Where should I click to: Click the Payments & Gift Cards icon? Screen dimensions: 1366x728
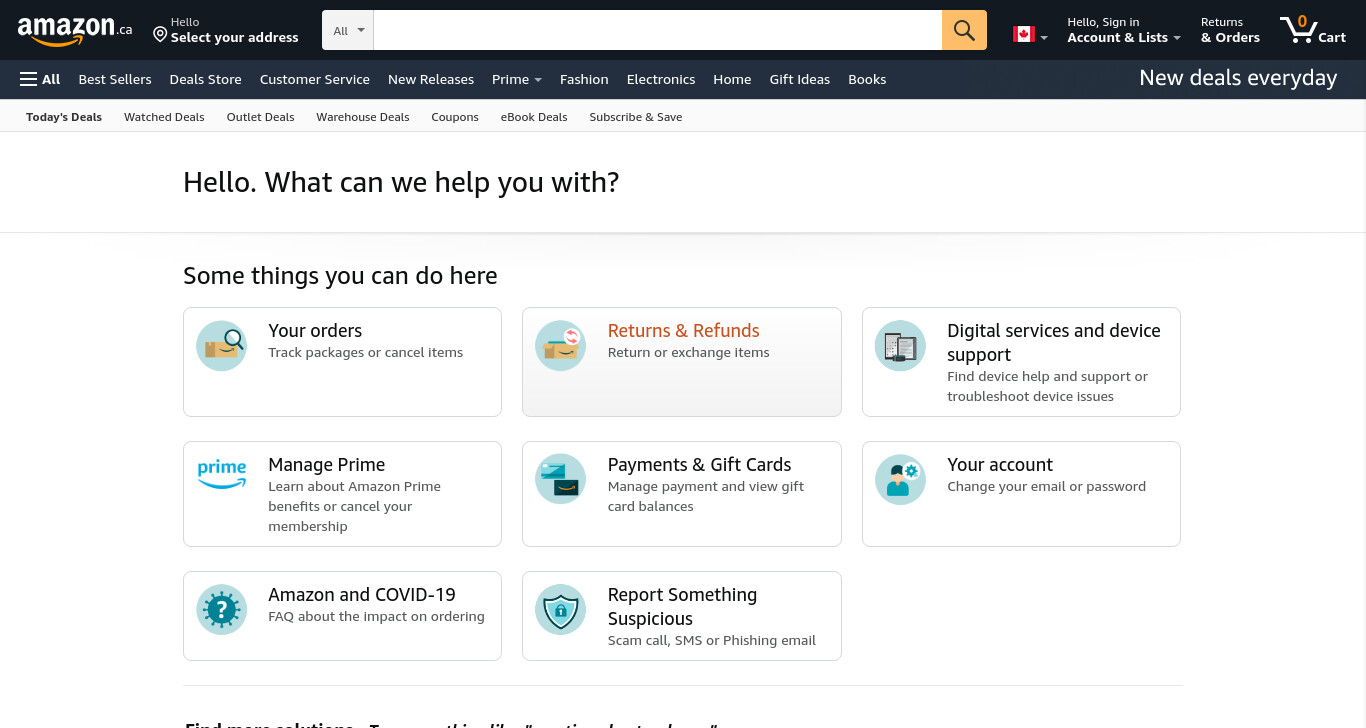(x=560, y=480)
